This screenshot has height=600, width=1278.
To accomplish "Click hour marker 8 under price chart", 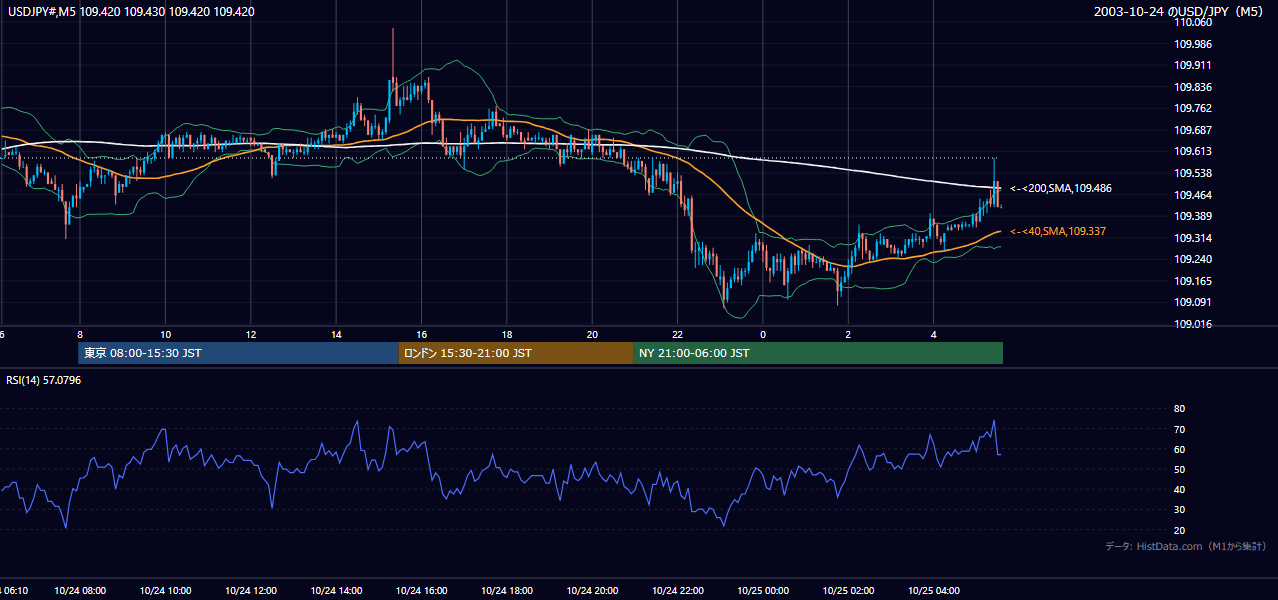I will pos(80,334).
